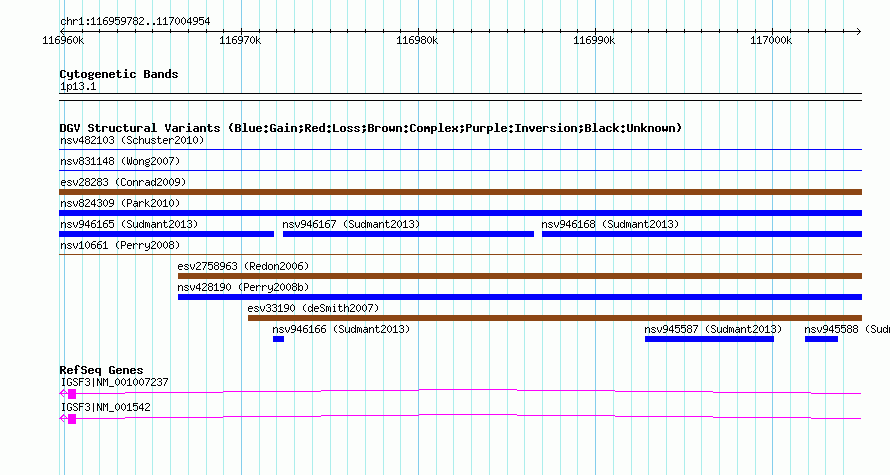Select the short blue nsv946166 bar

coord(278,339)
